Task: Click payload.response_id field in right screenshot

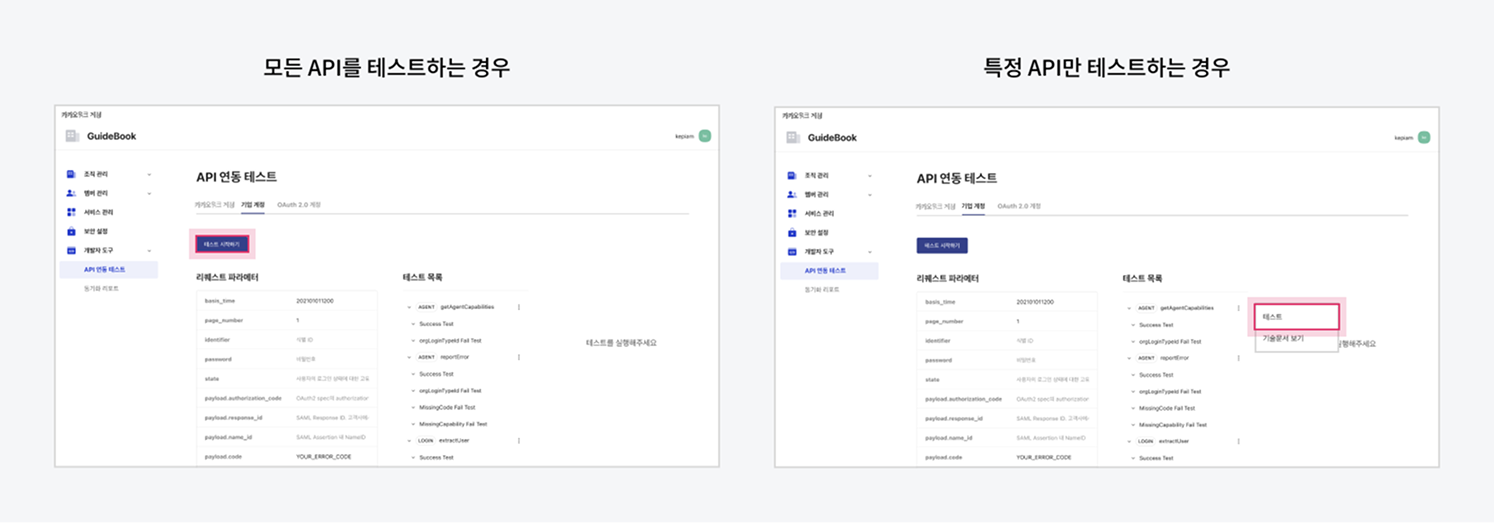Action: (1055, 418)
